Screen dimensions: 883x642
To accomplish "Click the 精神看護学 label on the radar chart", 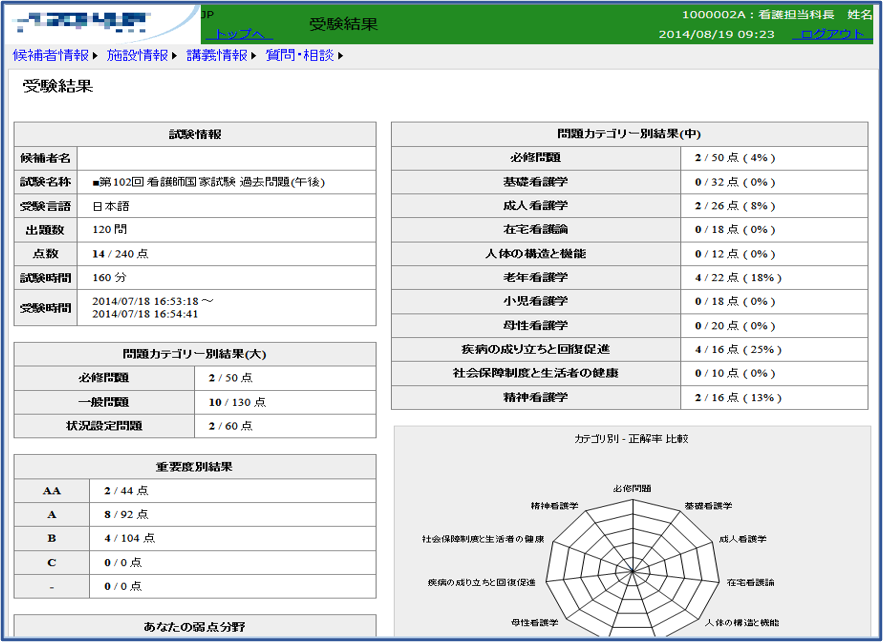I will pos(554,506).
